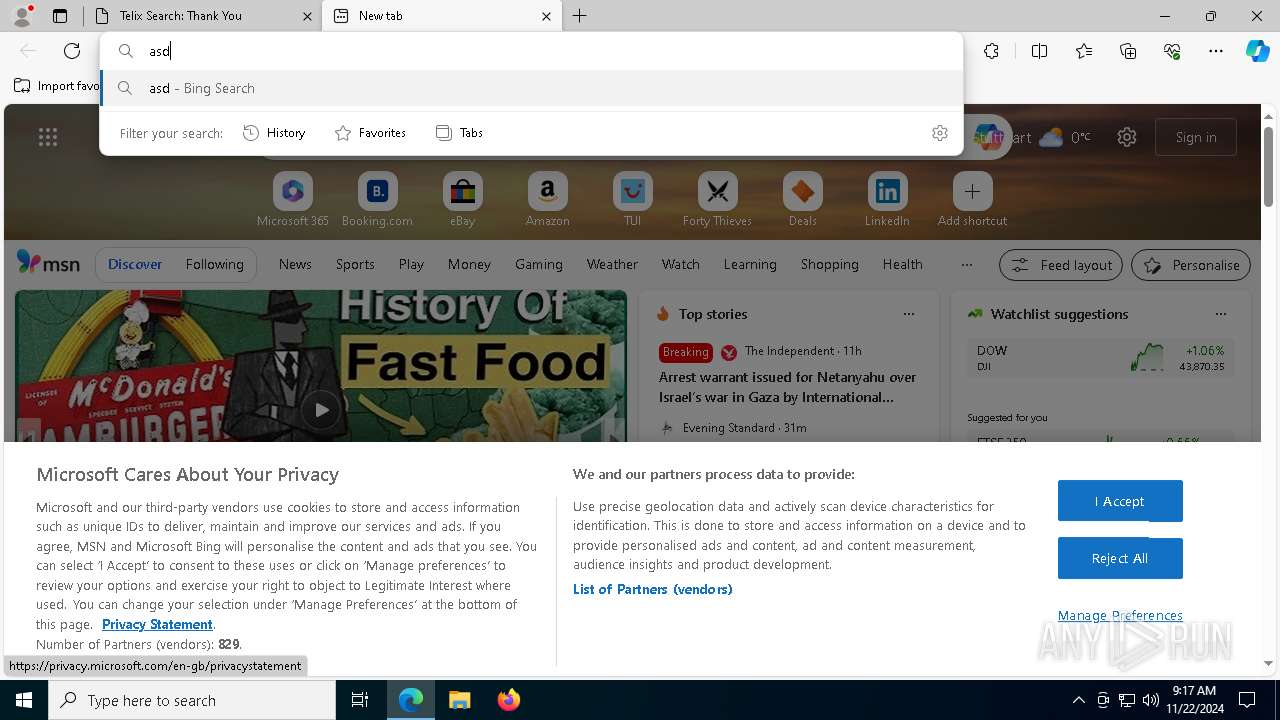This screenshot has width=1280, height=720.
Task: Select the Discover feed tab
Action: click(135, 264)
